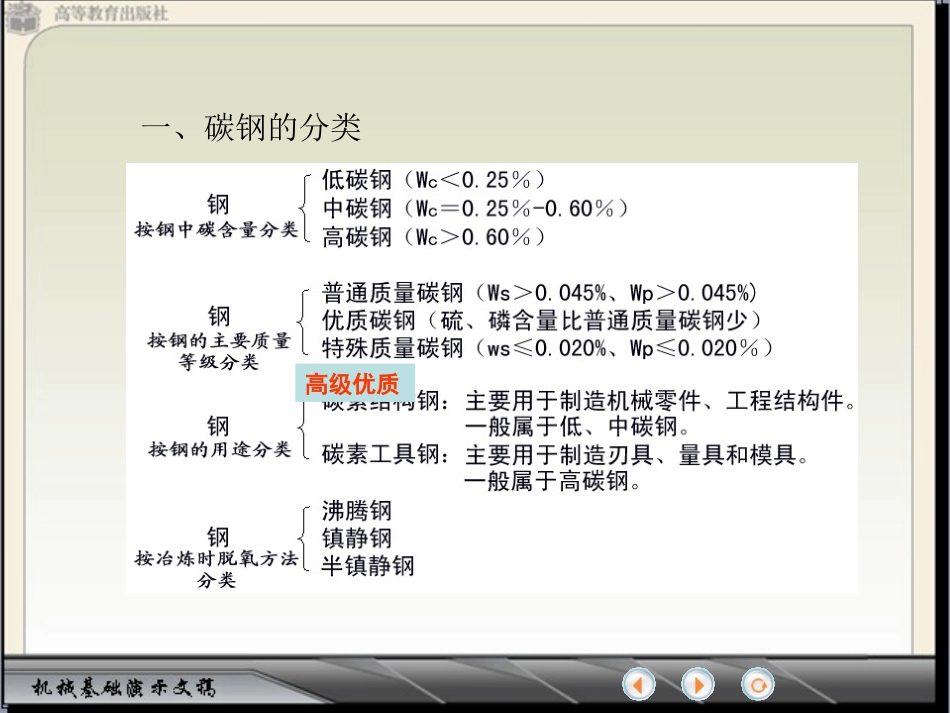Go to the previous slide with the left arrow button
The image size is (950, 713).
tap(639, 685)
